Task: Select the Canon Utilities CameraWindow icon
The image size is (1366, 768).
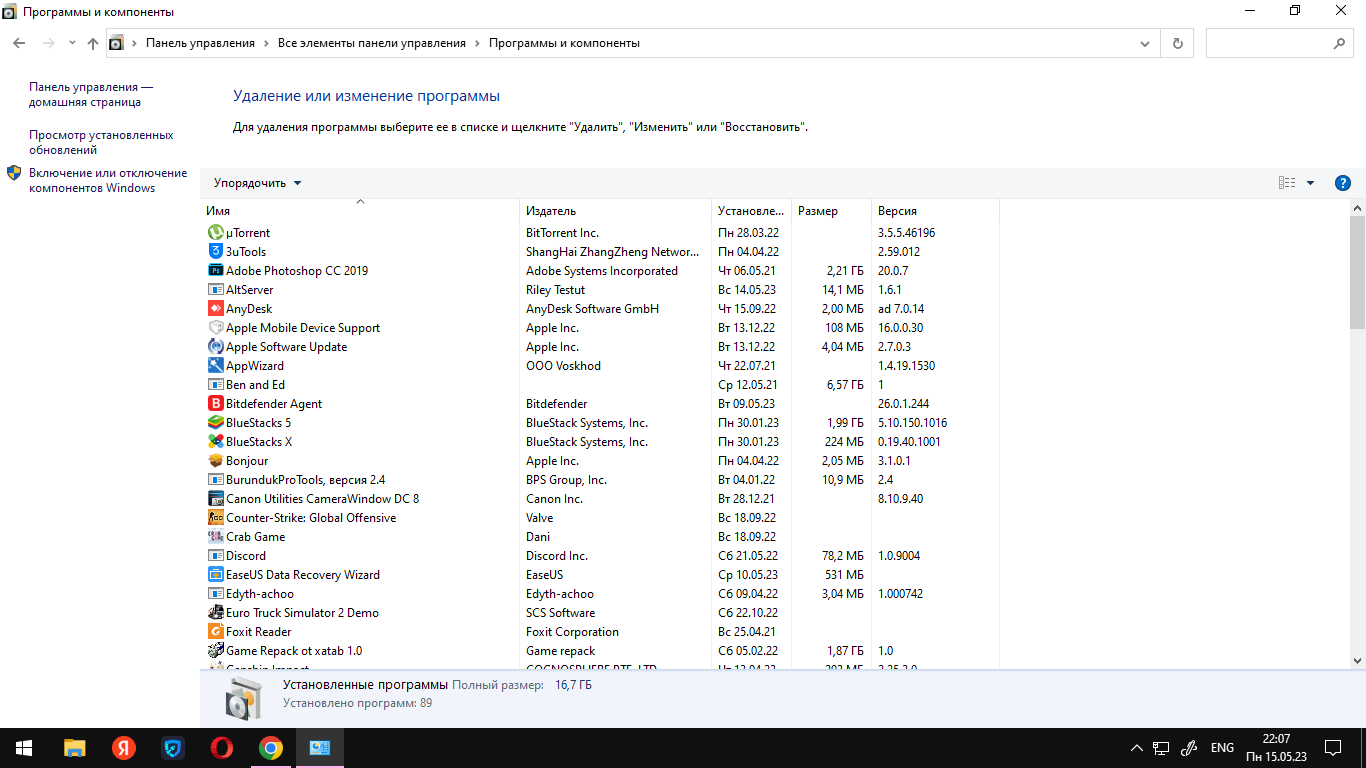Action: pos(216,499)
